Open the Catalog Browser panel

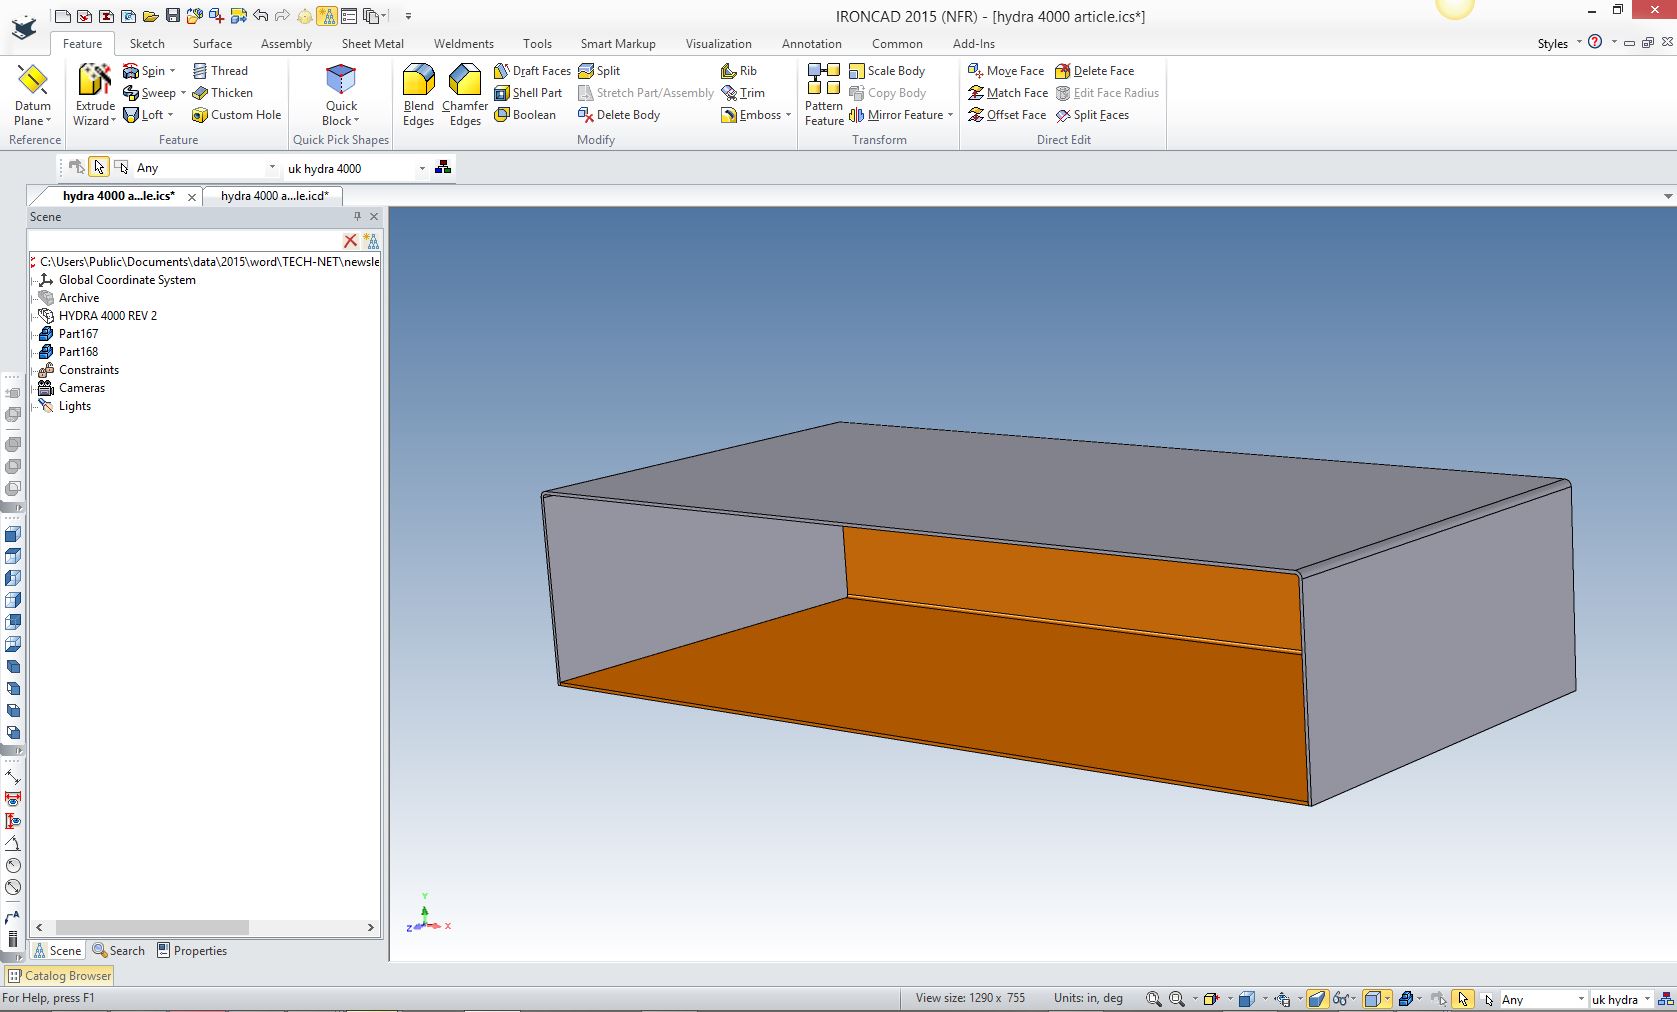click(x=59, y=976)
